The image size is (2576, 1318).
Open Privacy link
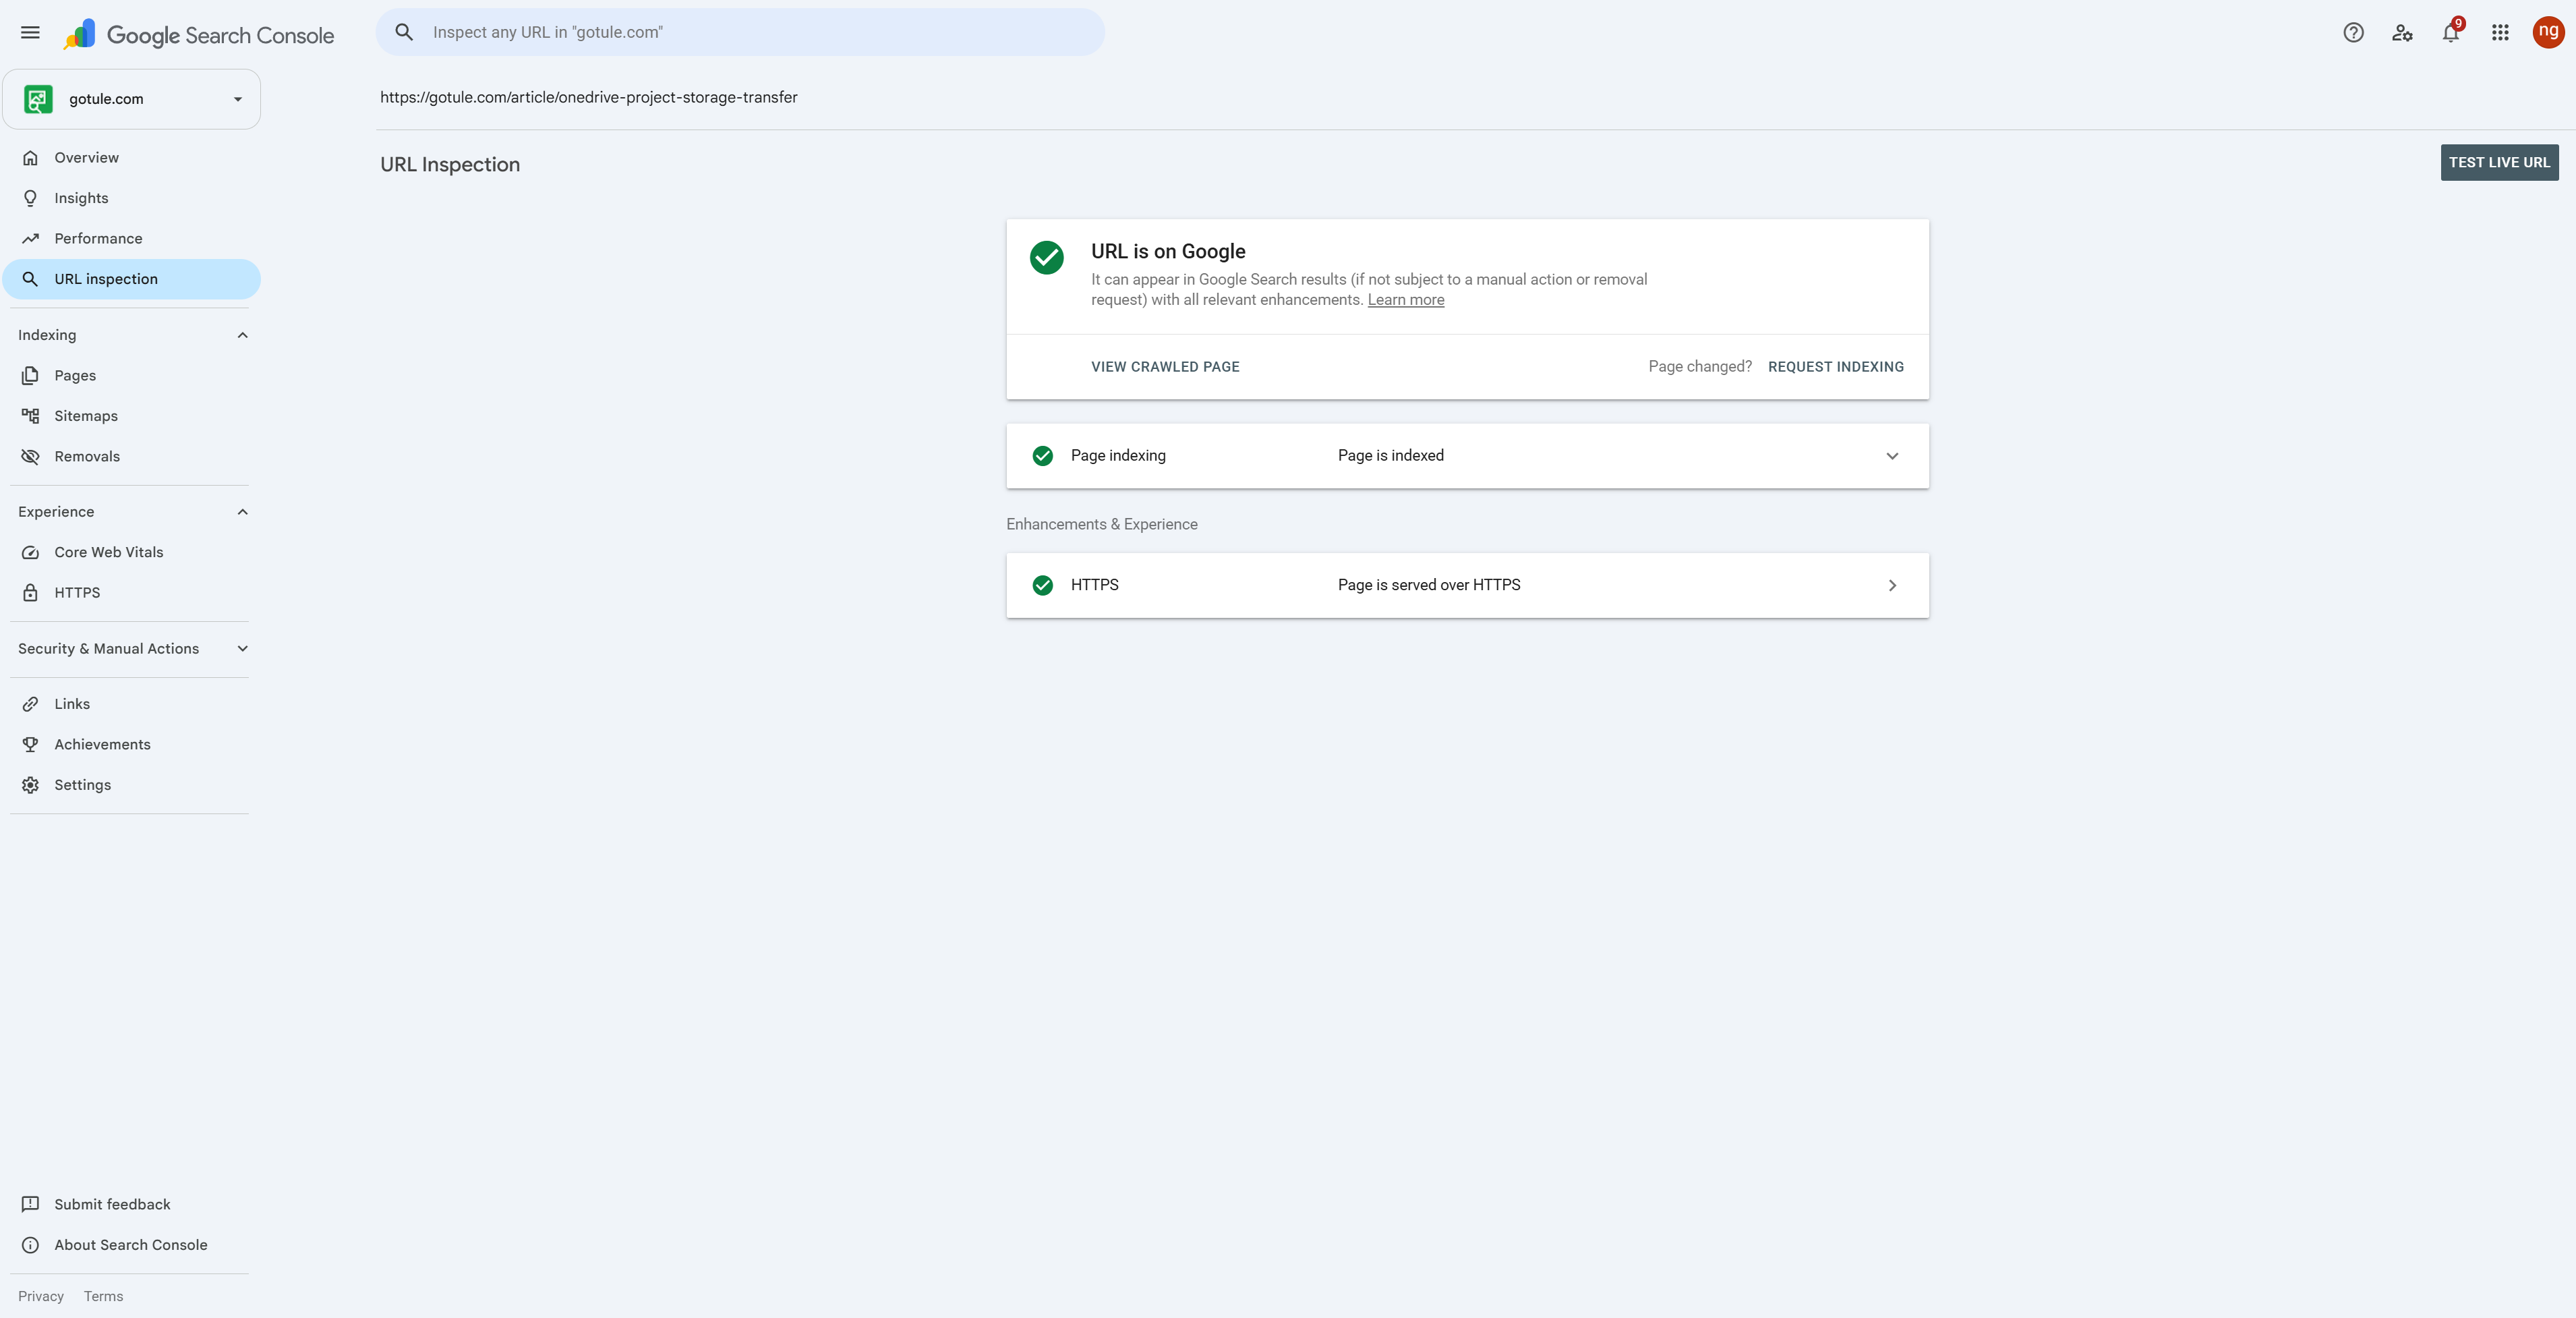[41, 1296]
